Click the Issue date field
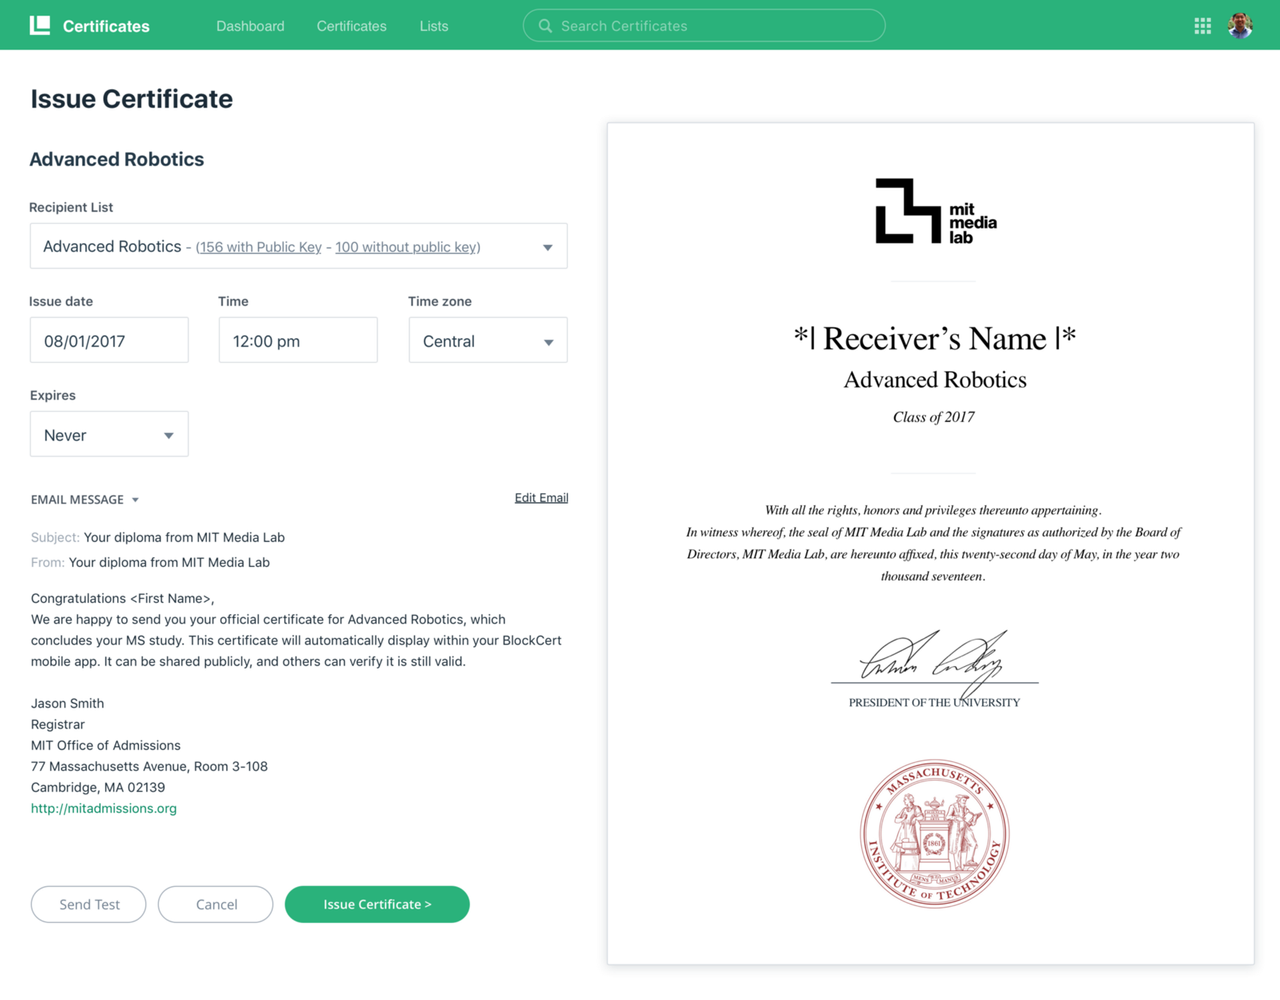This screenshot has width=1280, height=1000. click(109, 340)
